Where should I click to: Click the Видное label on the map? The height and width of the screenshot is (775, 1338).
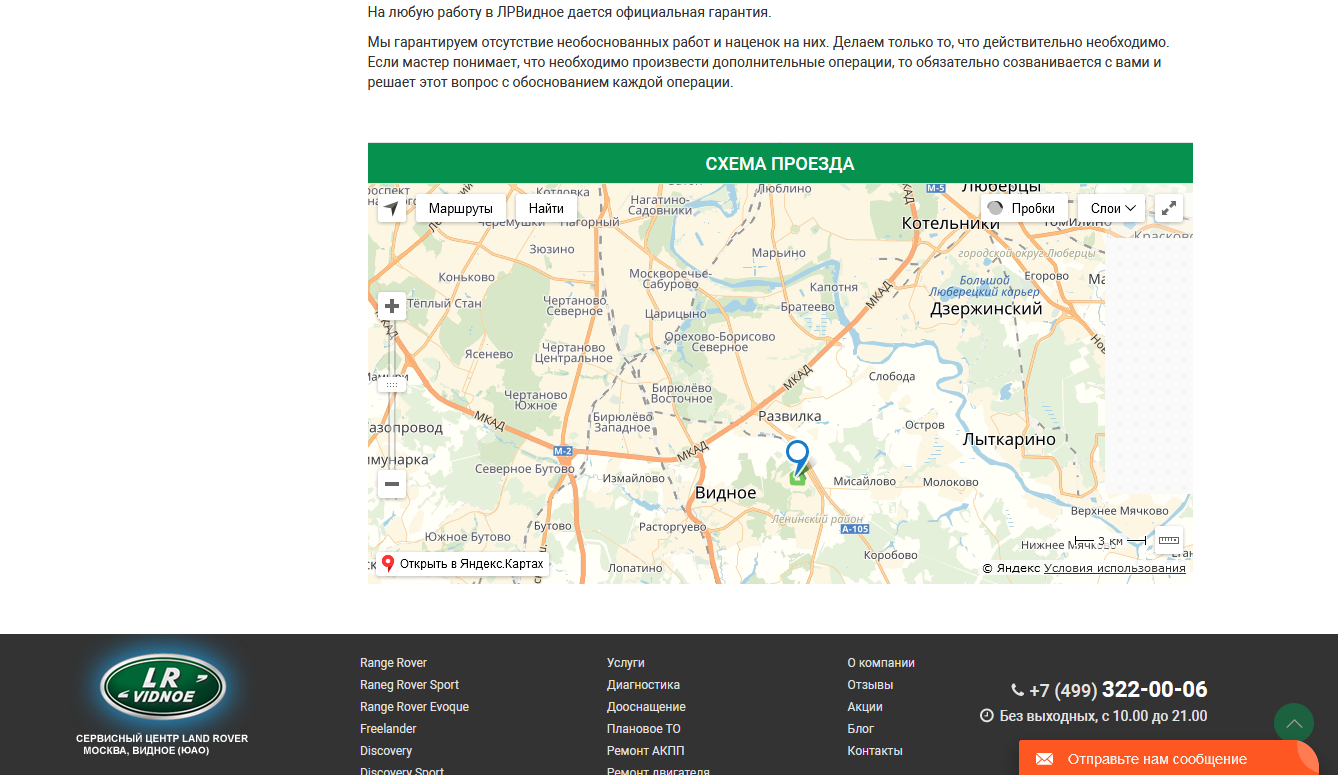(x=726, y=493)
